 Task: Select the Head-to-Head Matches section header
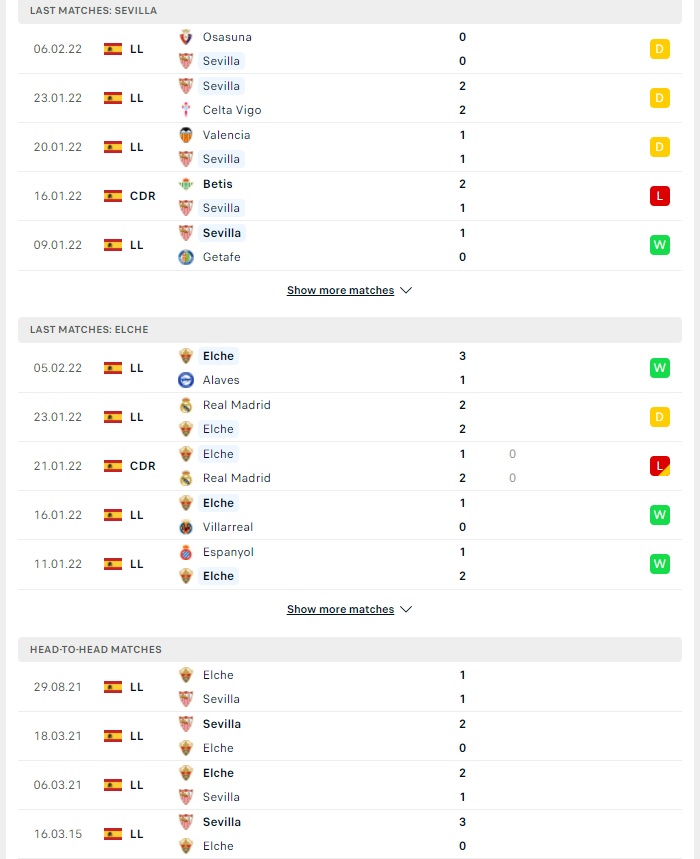pos(350,649)
